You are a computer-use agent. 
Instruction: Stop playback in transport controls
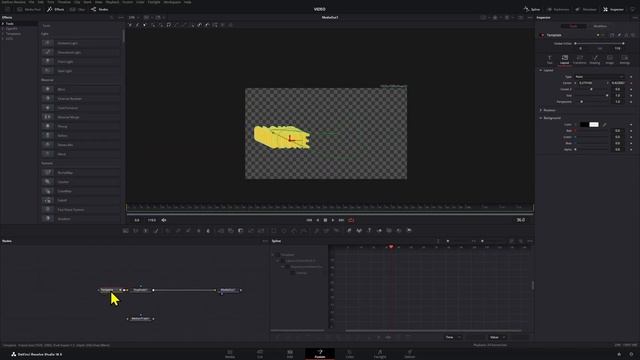[325, 220]
